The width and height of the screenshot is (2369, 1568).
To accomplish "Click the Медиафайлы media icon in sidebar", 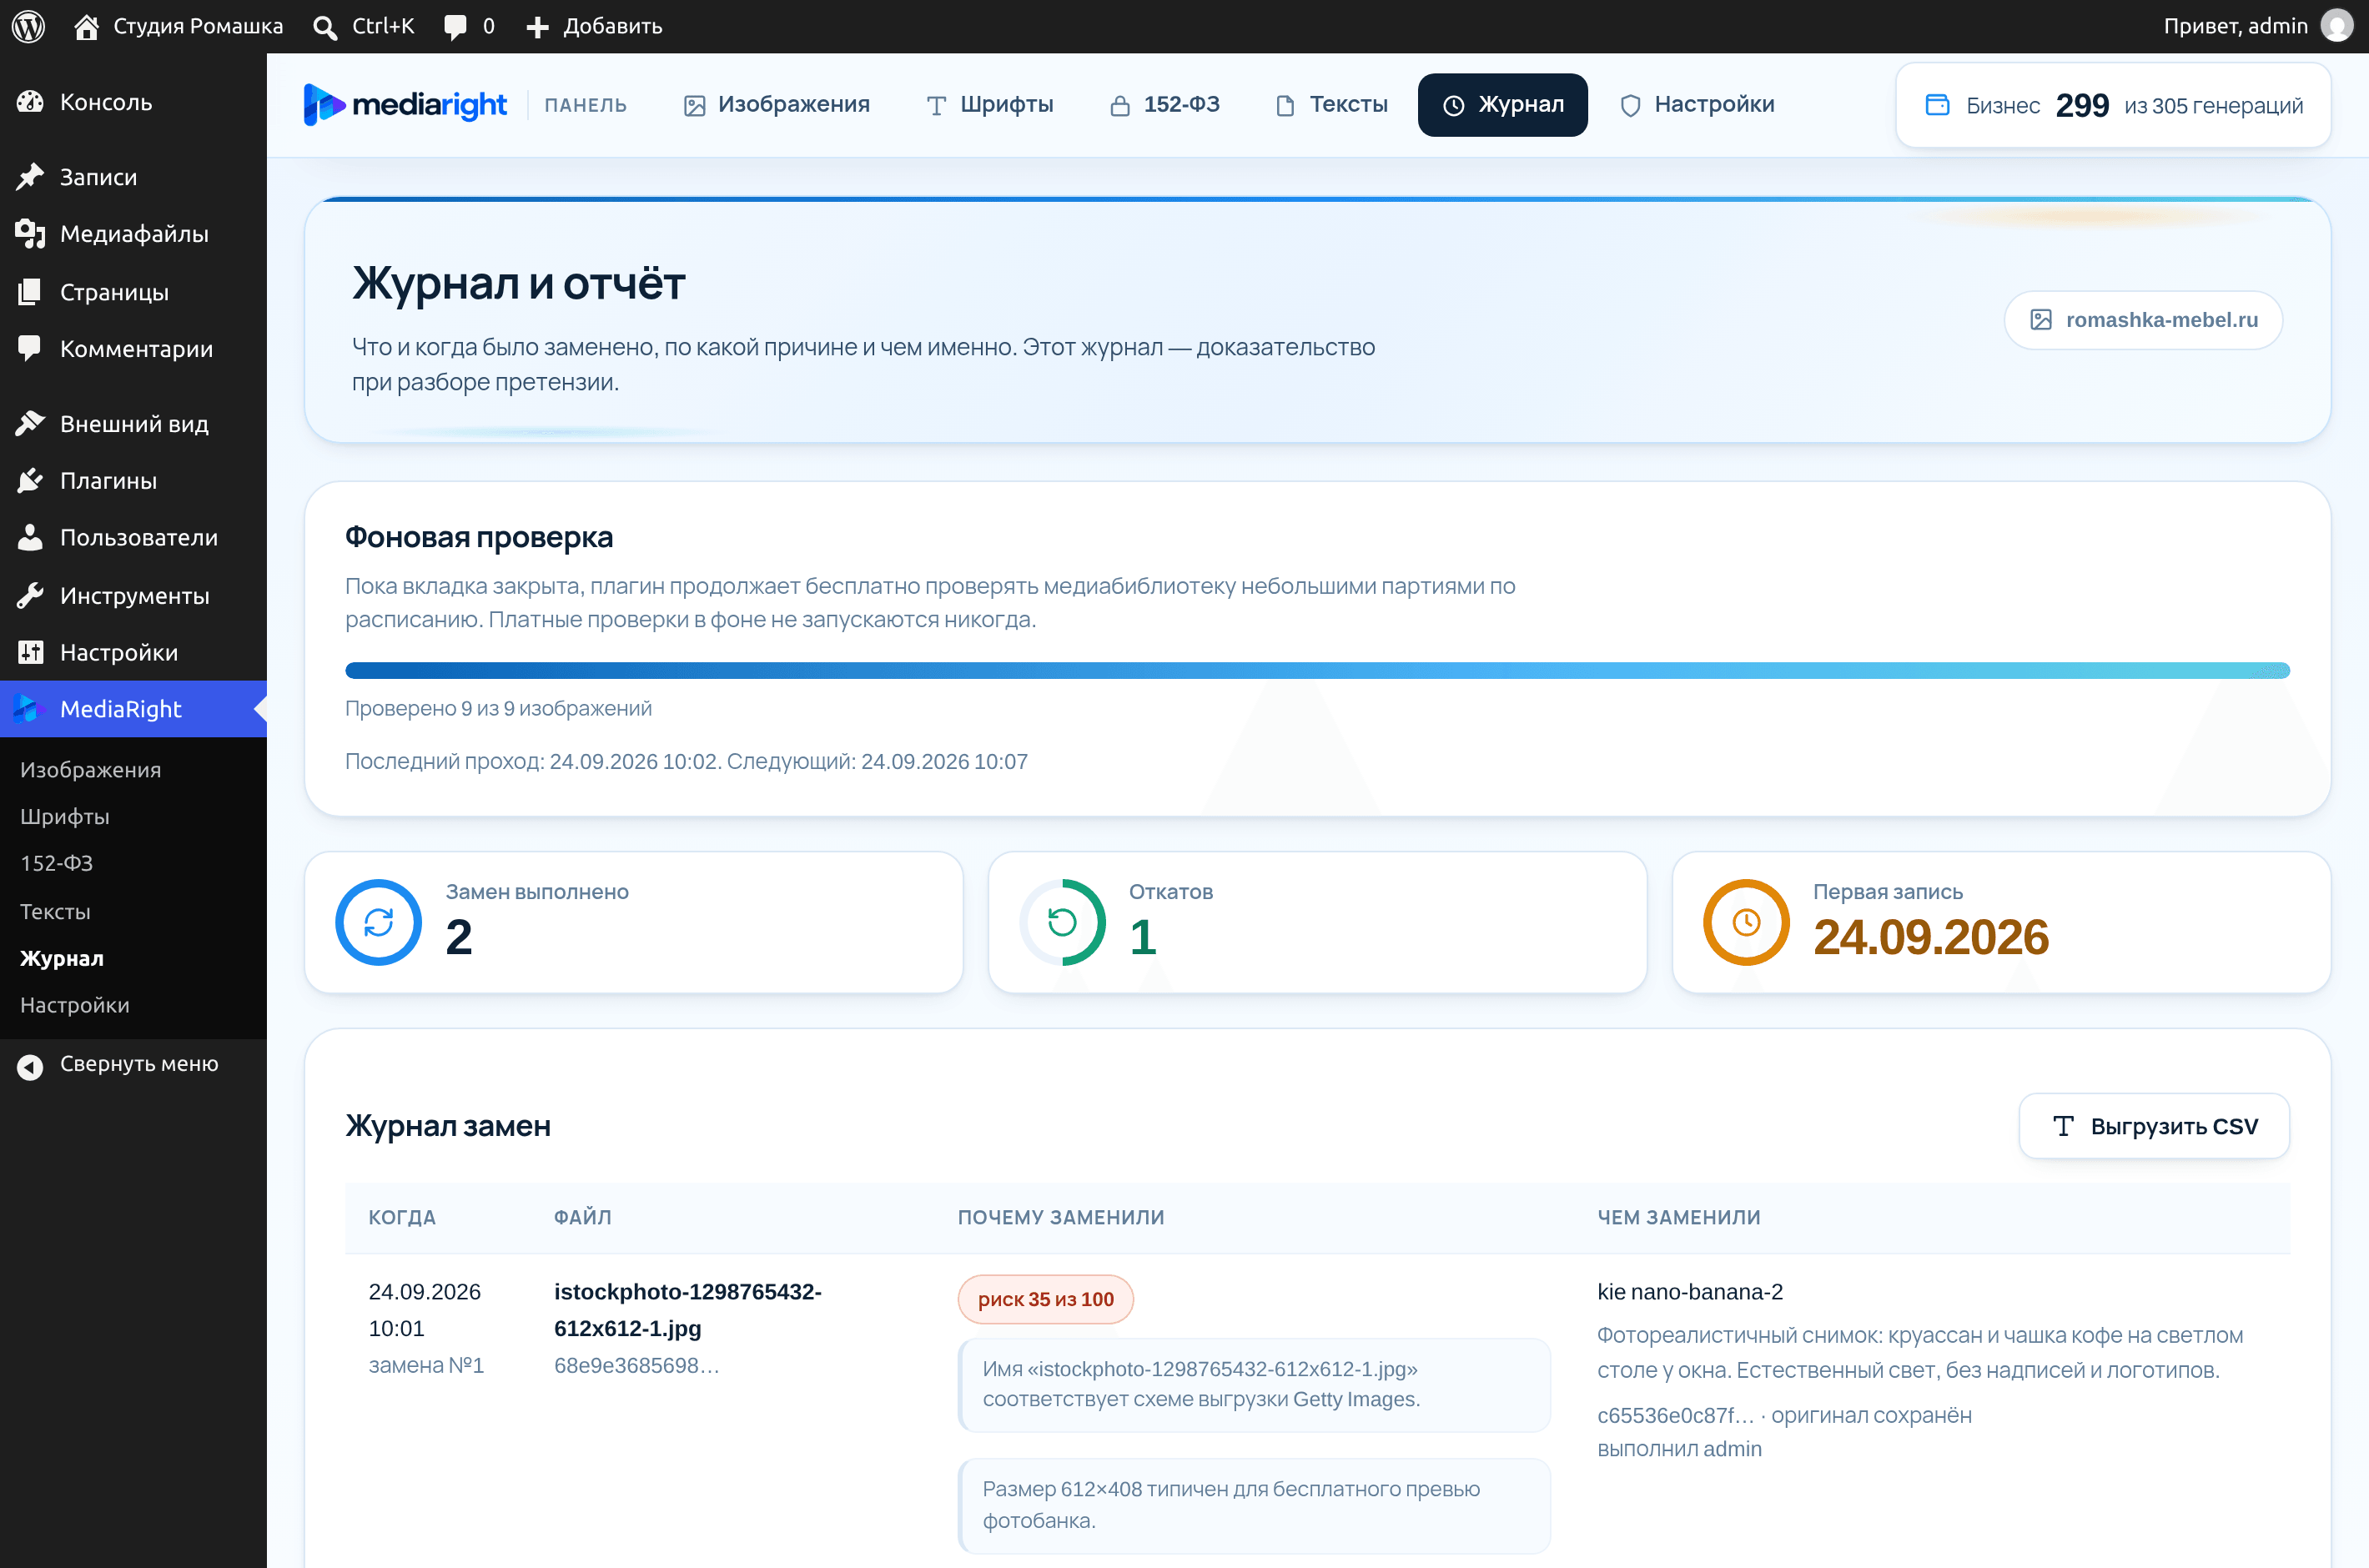I will (x=30, y=234).
